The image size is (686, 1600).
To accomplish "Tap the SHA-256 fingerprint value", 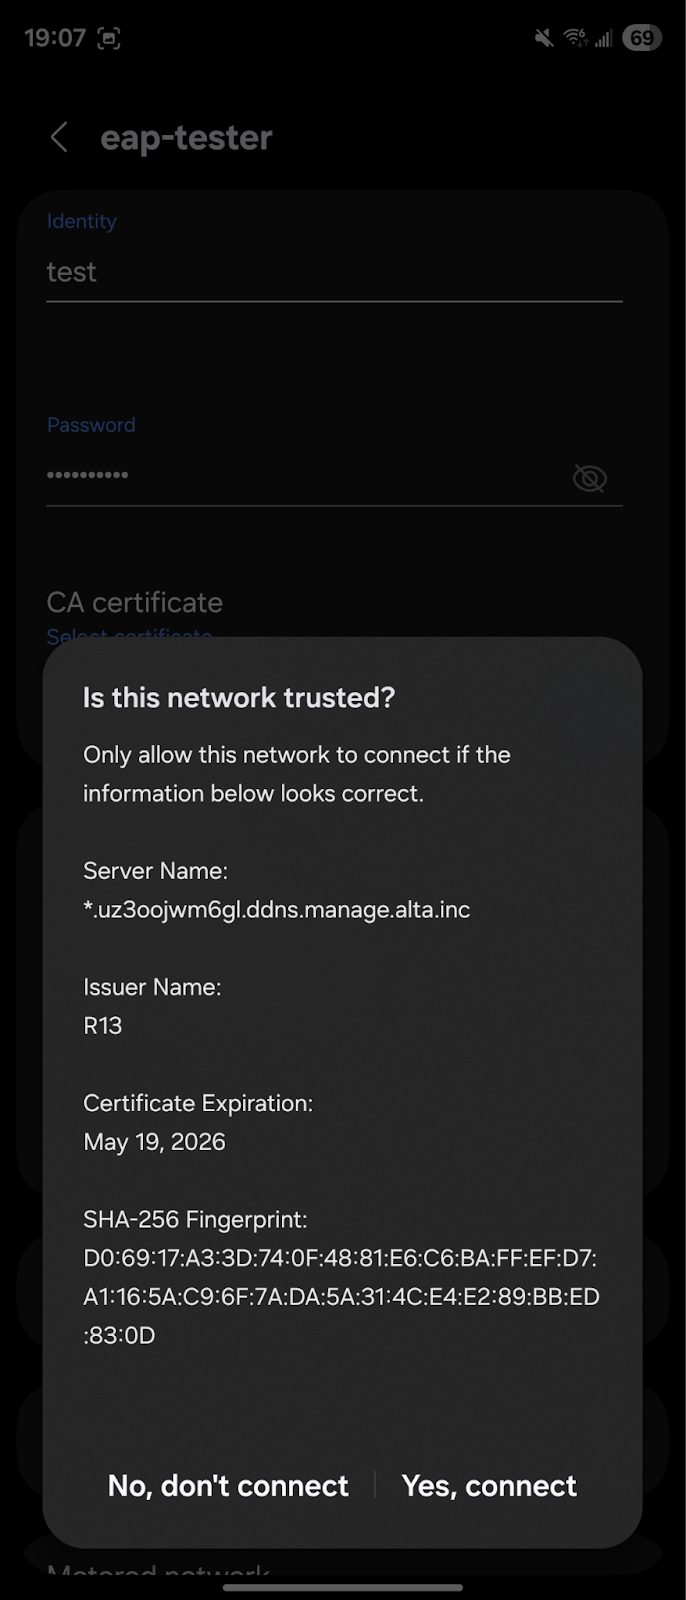I will [x=341, y=1296].
